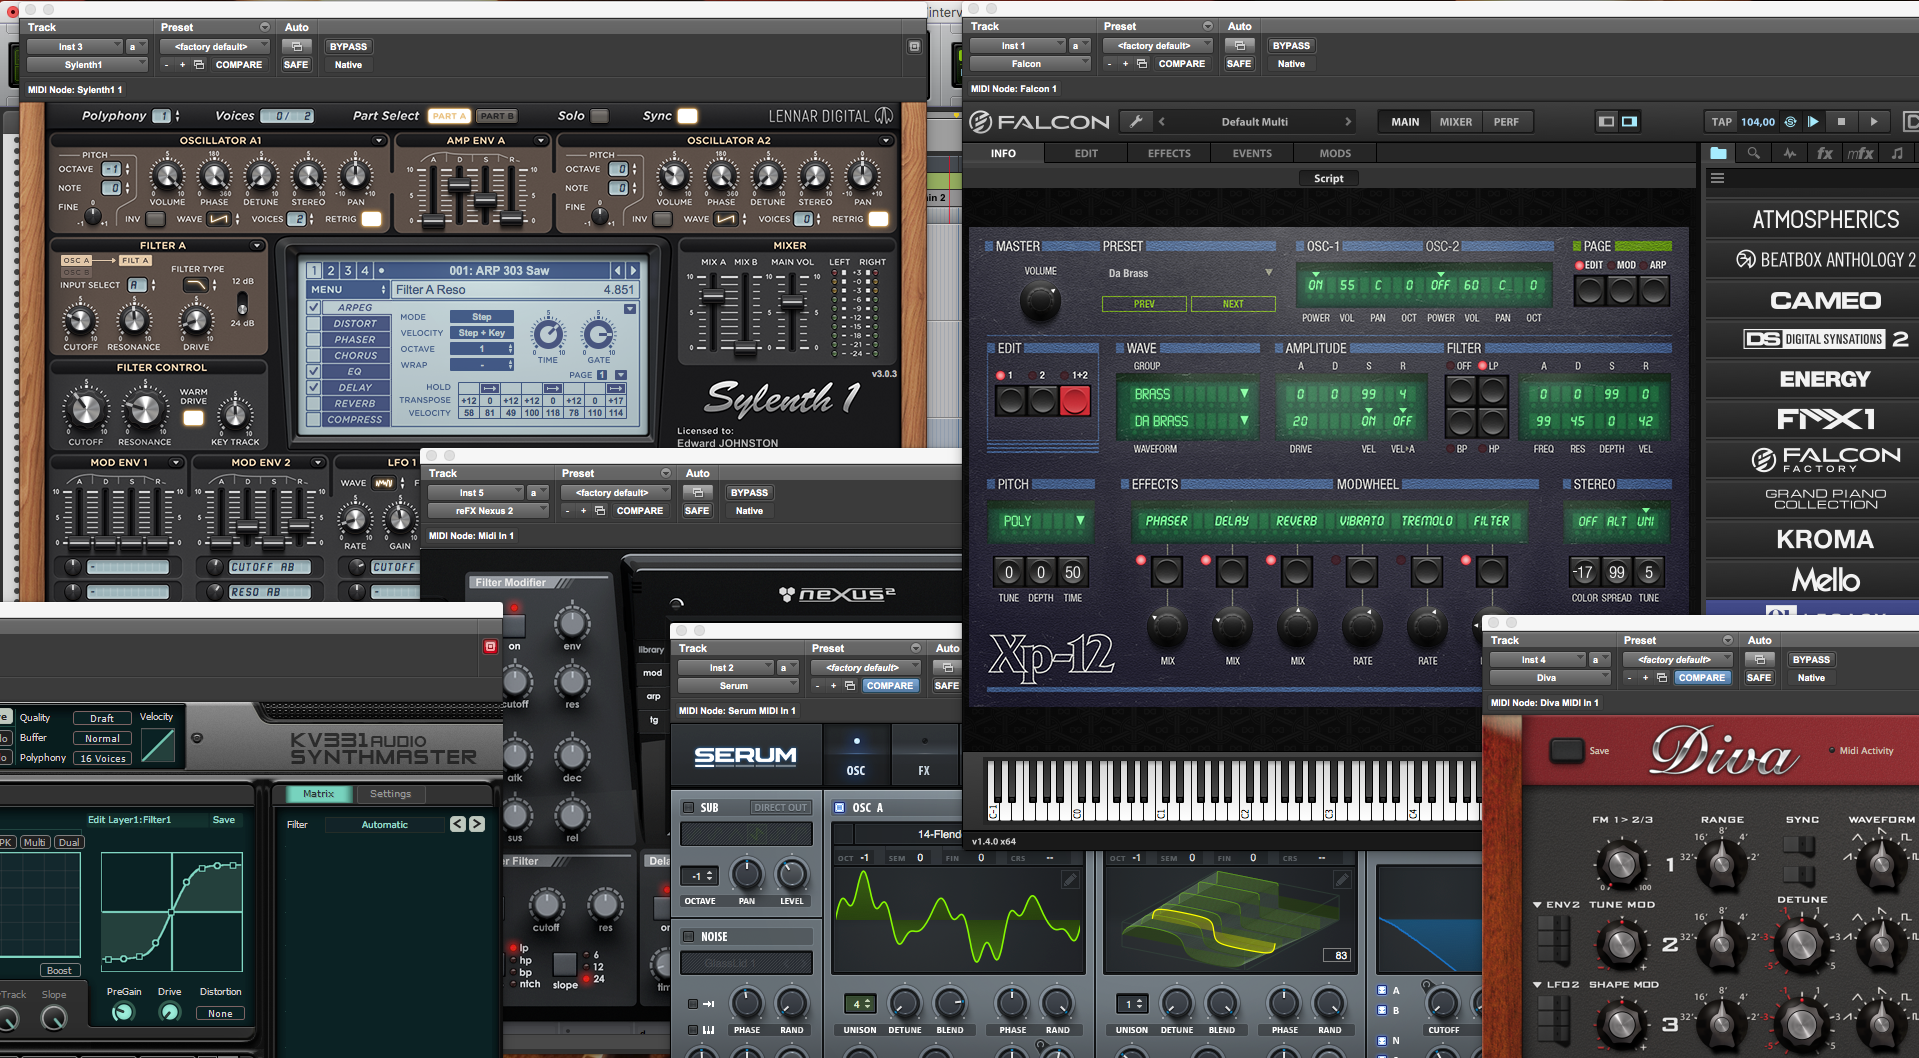
Task: Open Sylenth1 arpeggiator OCTAVE selector
Action: pos(481,349)
